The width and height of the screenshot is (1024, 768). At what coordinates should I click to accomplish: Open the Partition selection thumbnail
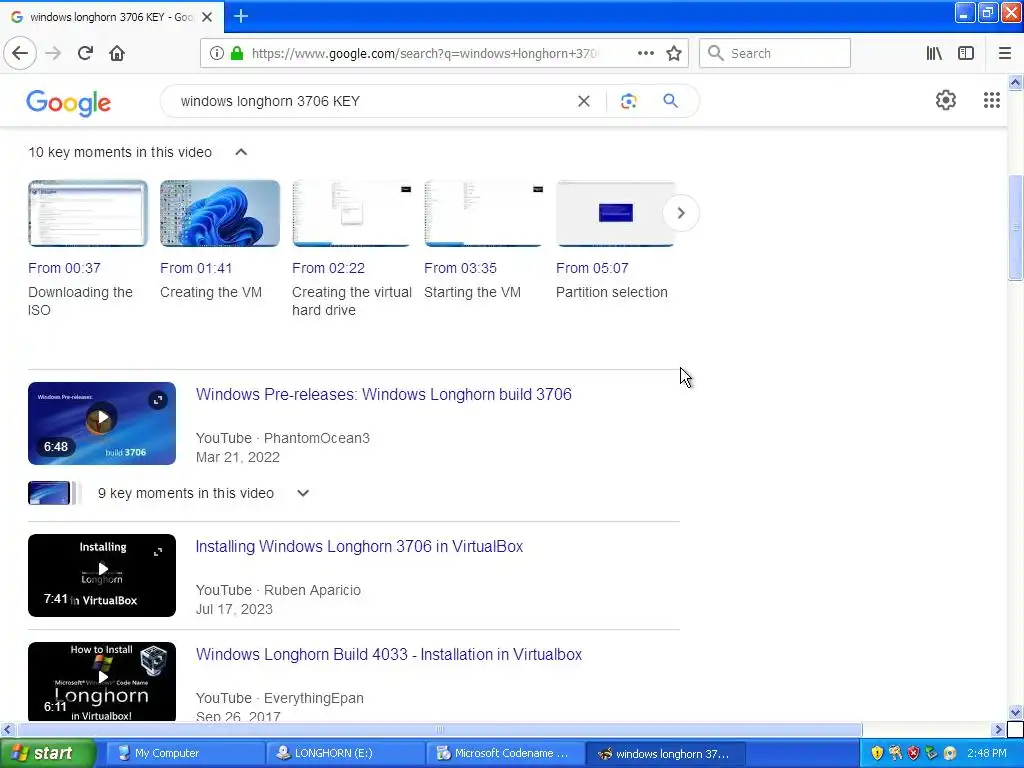(616, 214)
